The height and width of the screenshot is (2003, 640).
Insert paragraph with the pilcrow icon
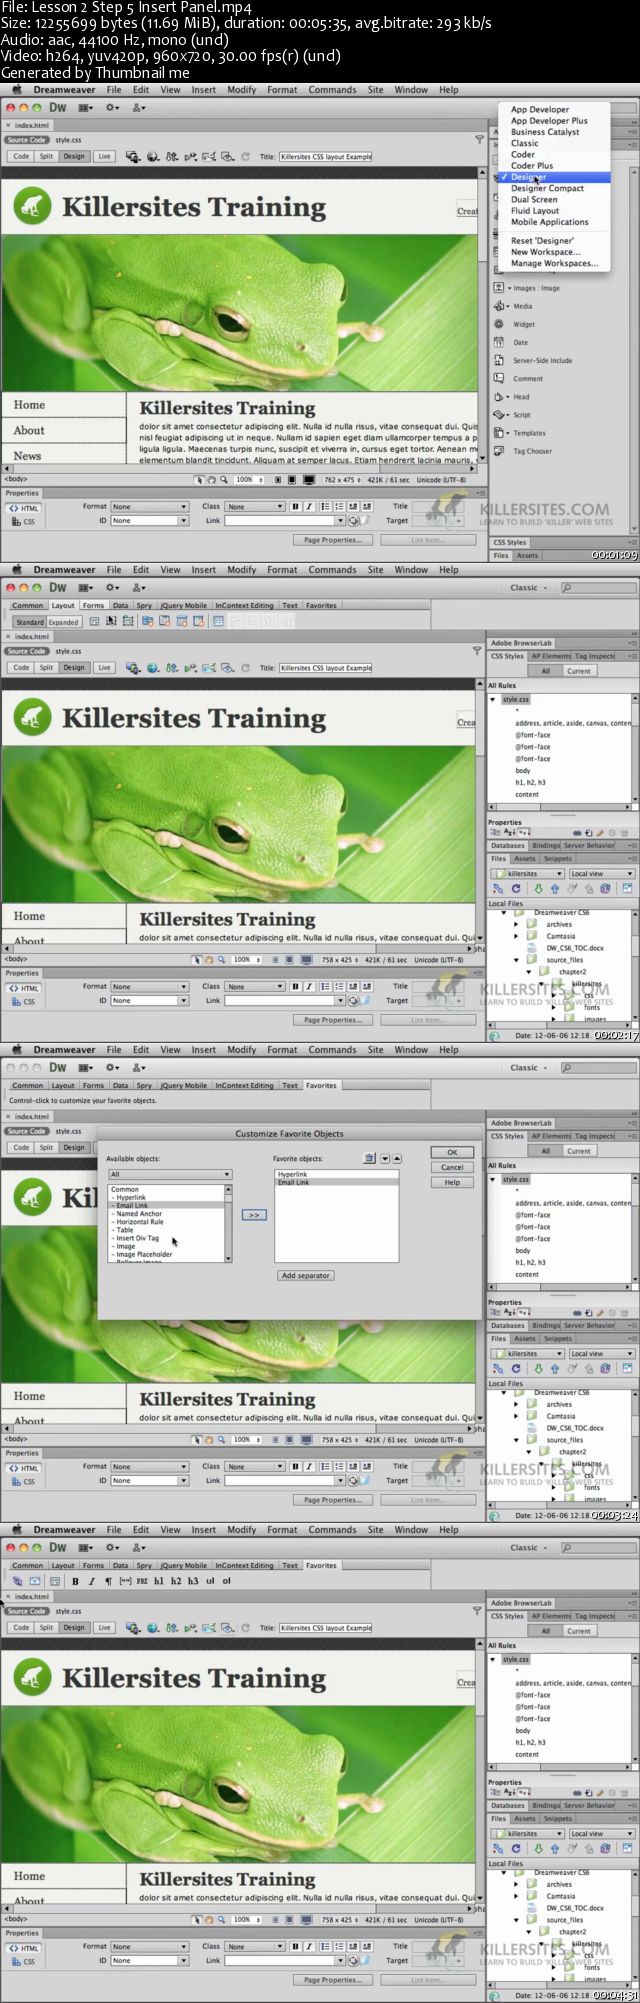108,1581
